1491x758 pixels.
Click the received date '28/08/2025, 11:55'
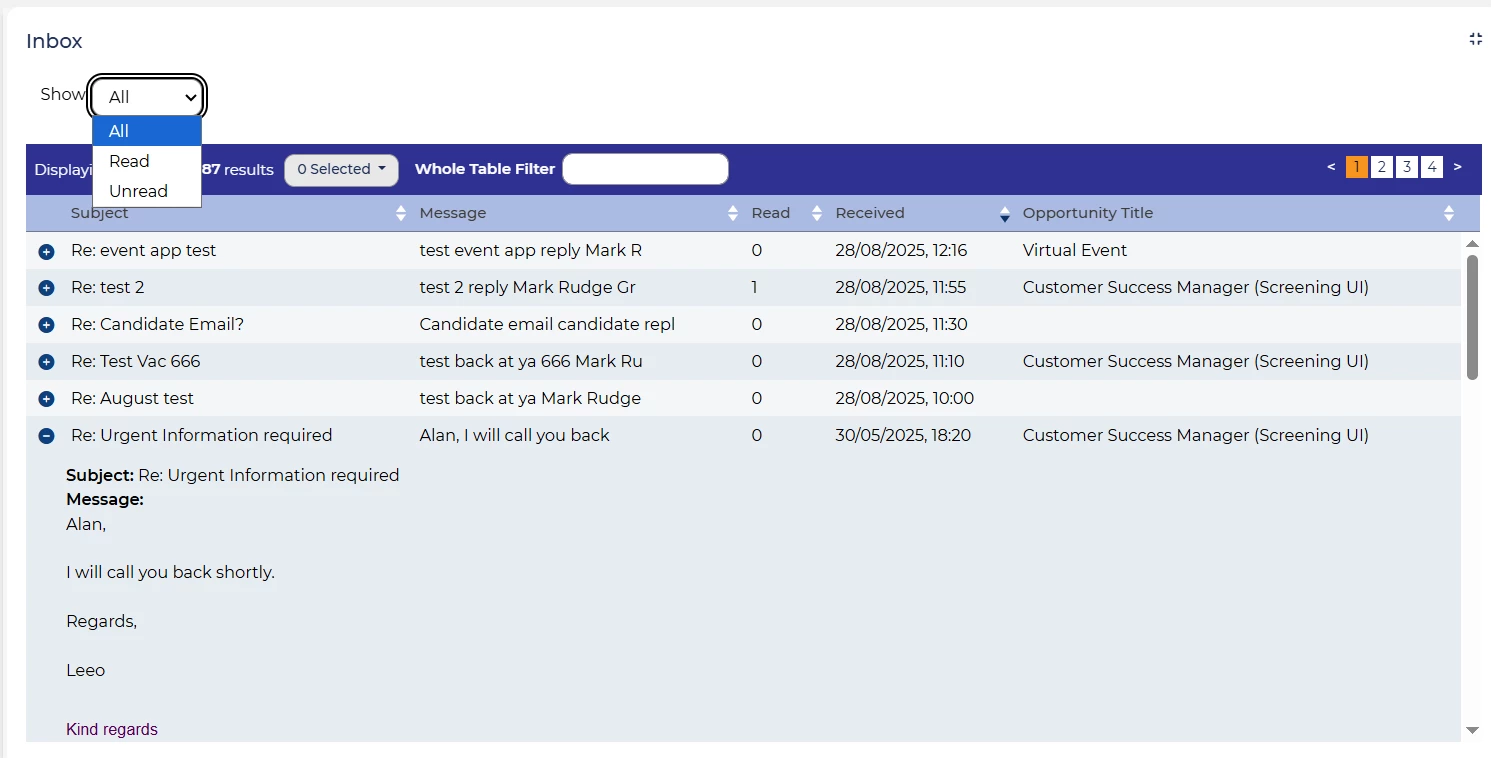[901, 288]
